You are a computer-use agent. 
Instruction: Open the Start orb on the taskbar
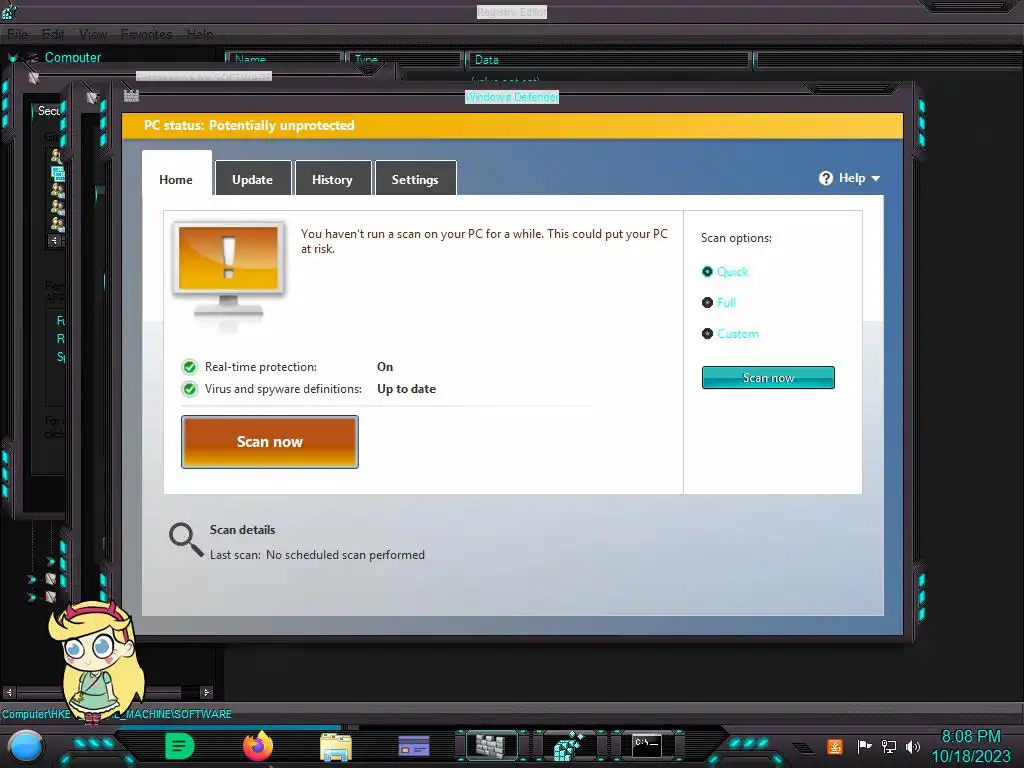tap(25, 746)
